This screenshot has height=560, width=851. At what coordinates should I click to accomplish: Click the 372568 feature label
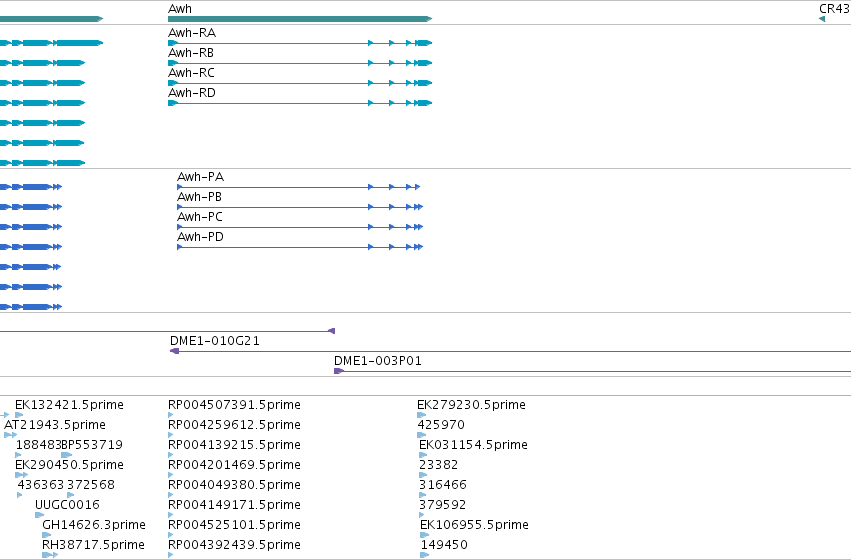pos(91,485)
